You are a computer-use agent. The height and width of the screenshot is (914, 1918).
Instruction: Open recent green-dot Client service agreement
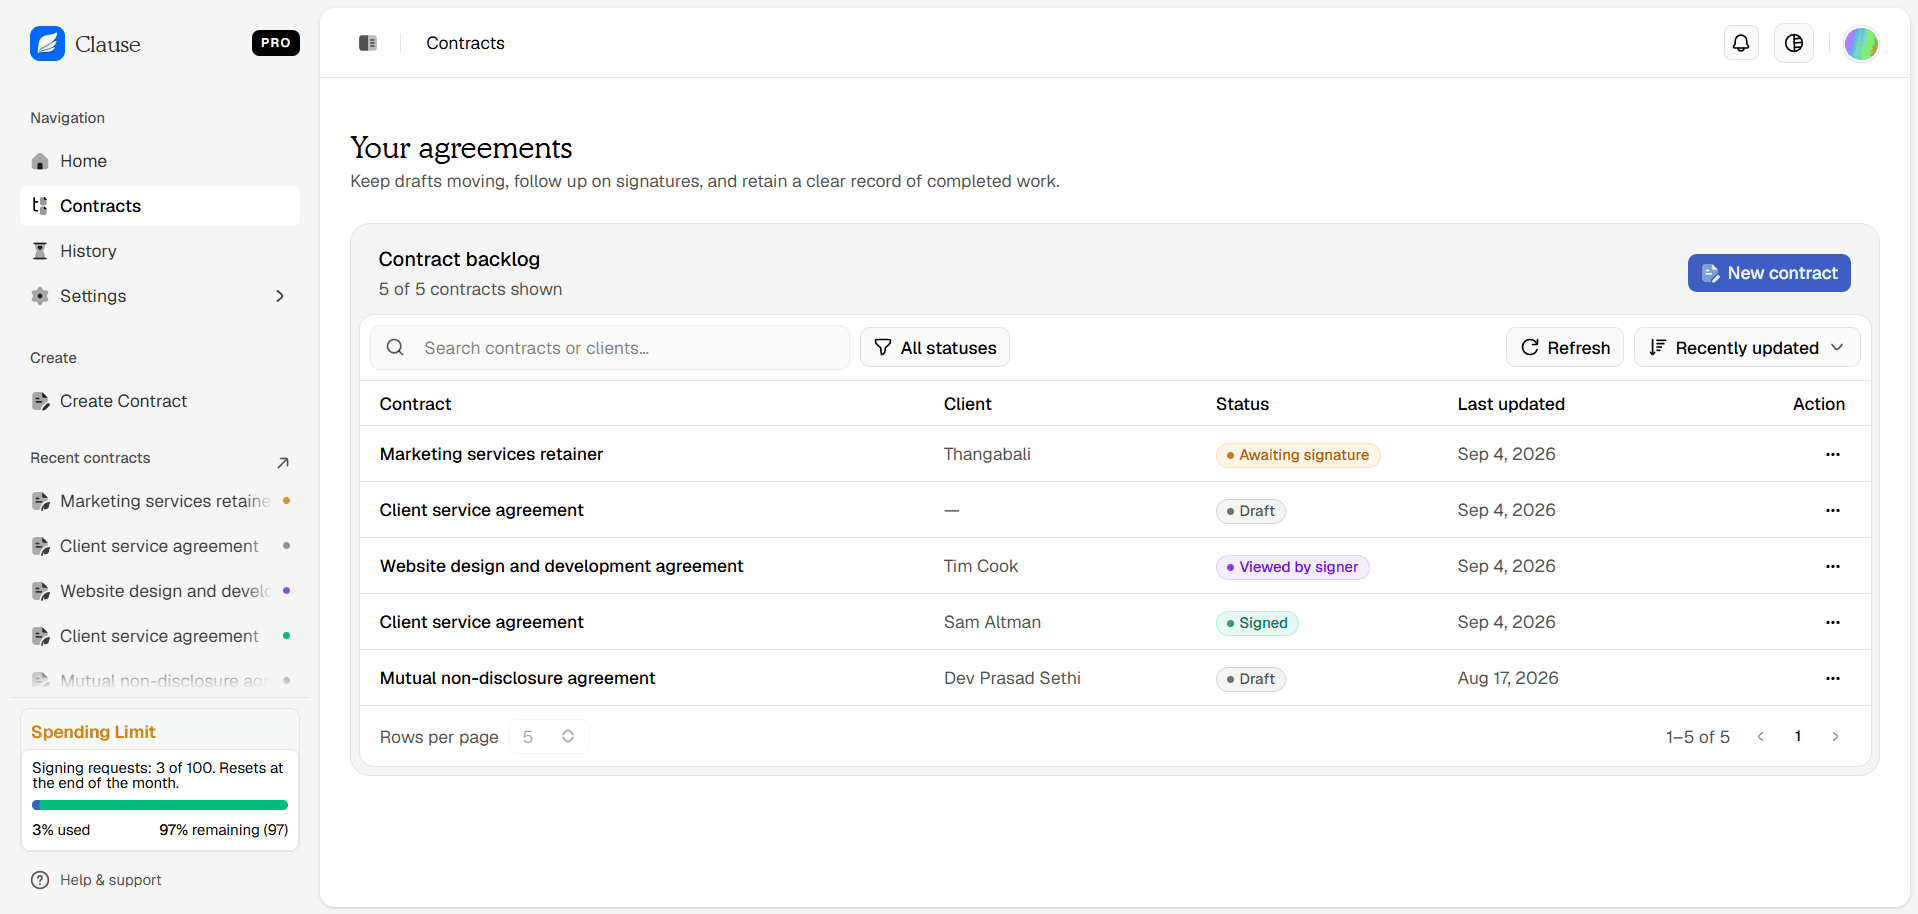160,636
